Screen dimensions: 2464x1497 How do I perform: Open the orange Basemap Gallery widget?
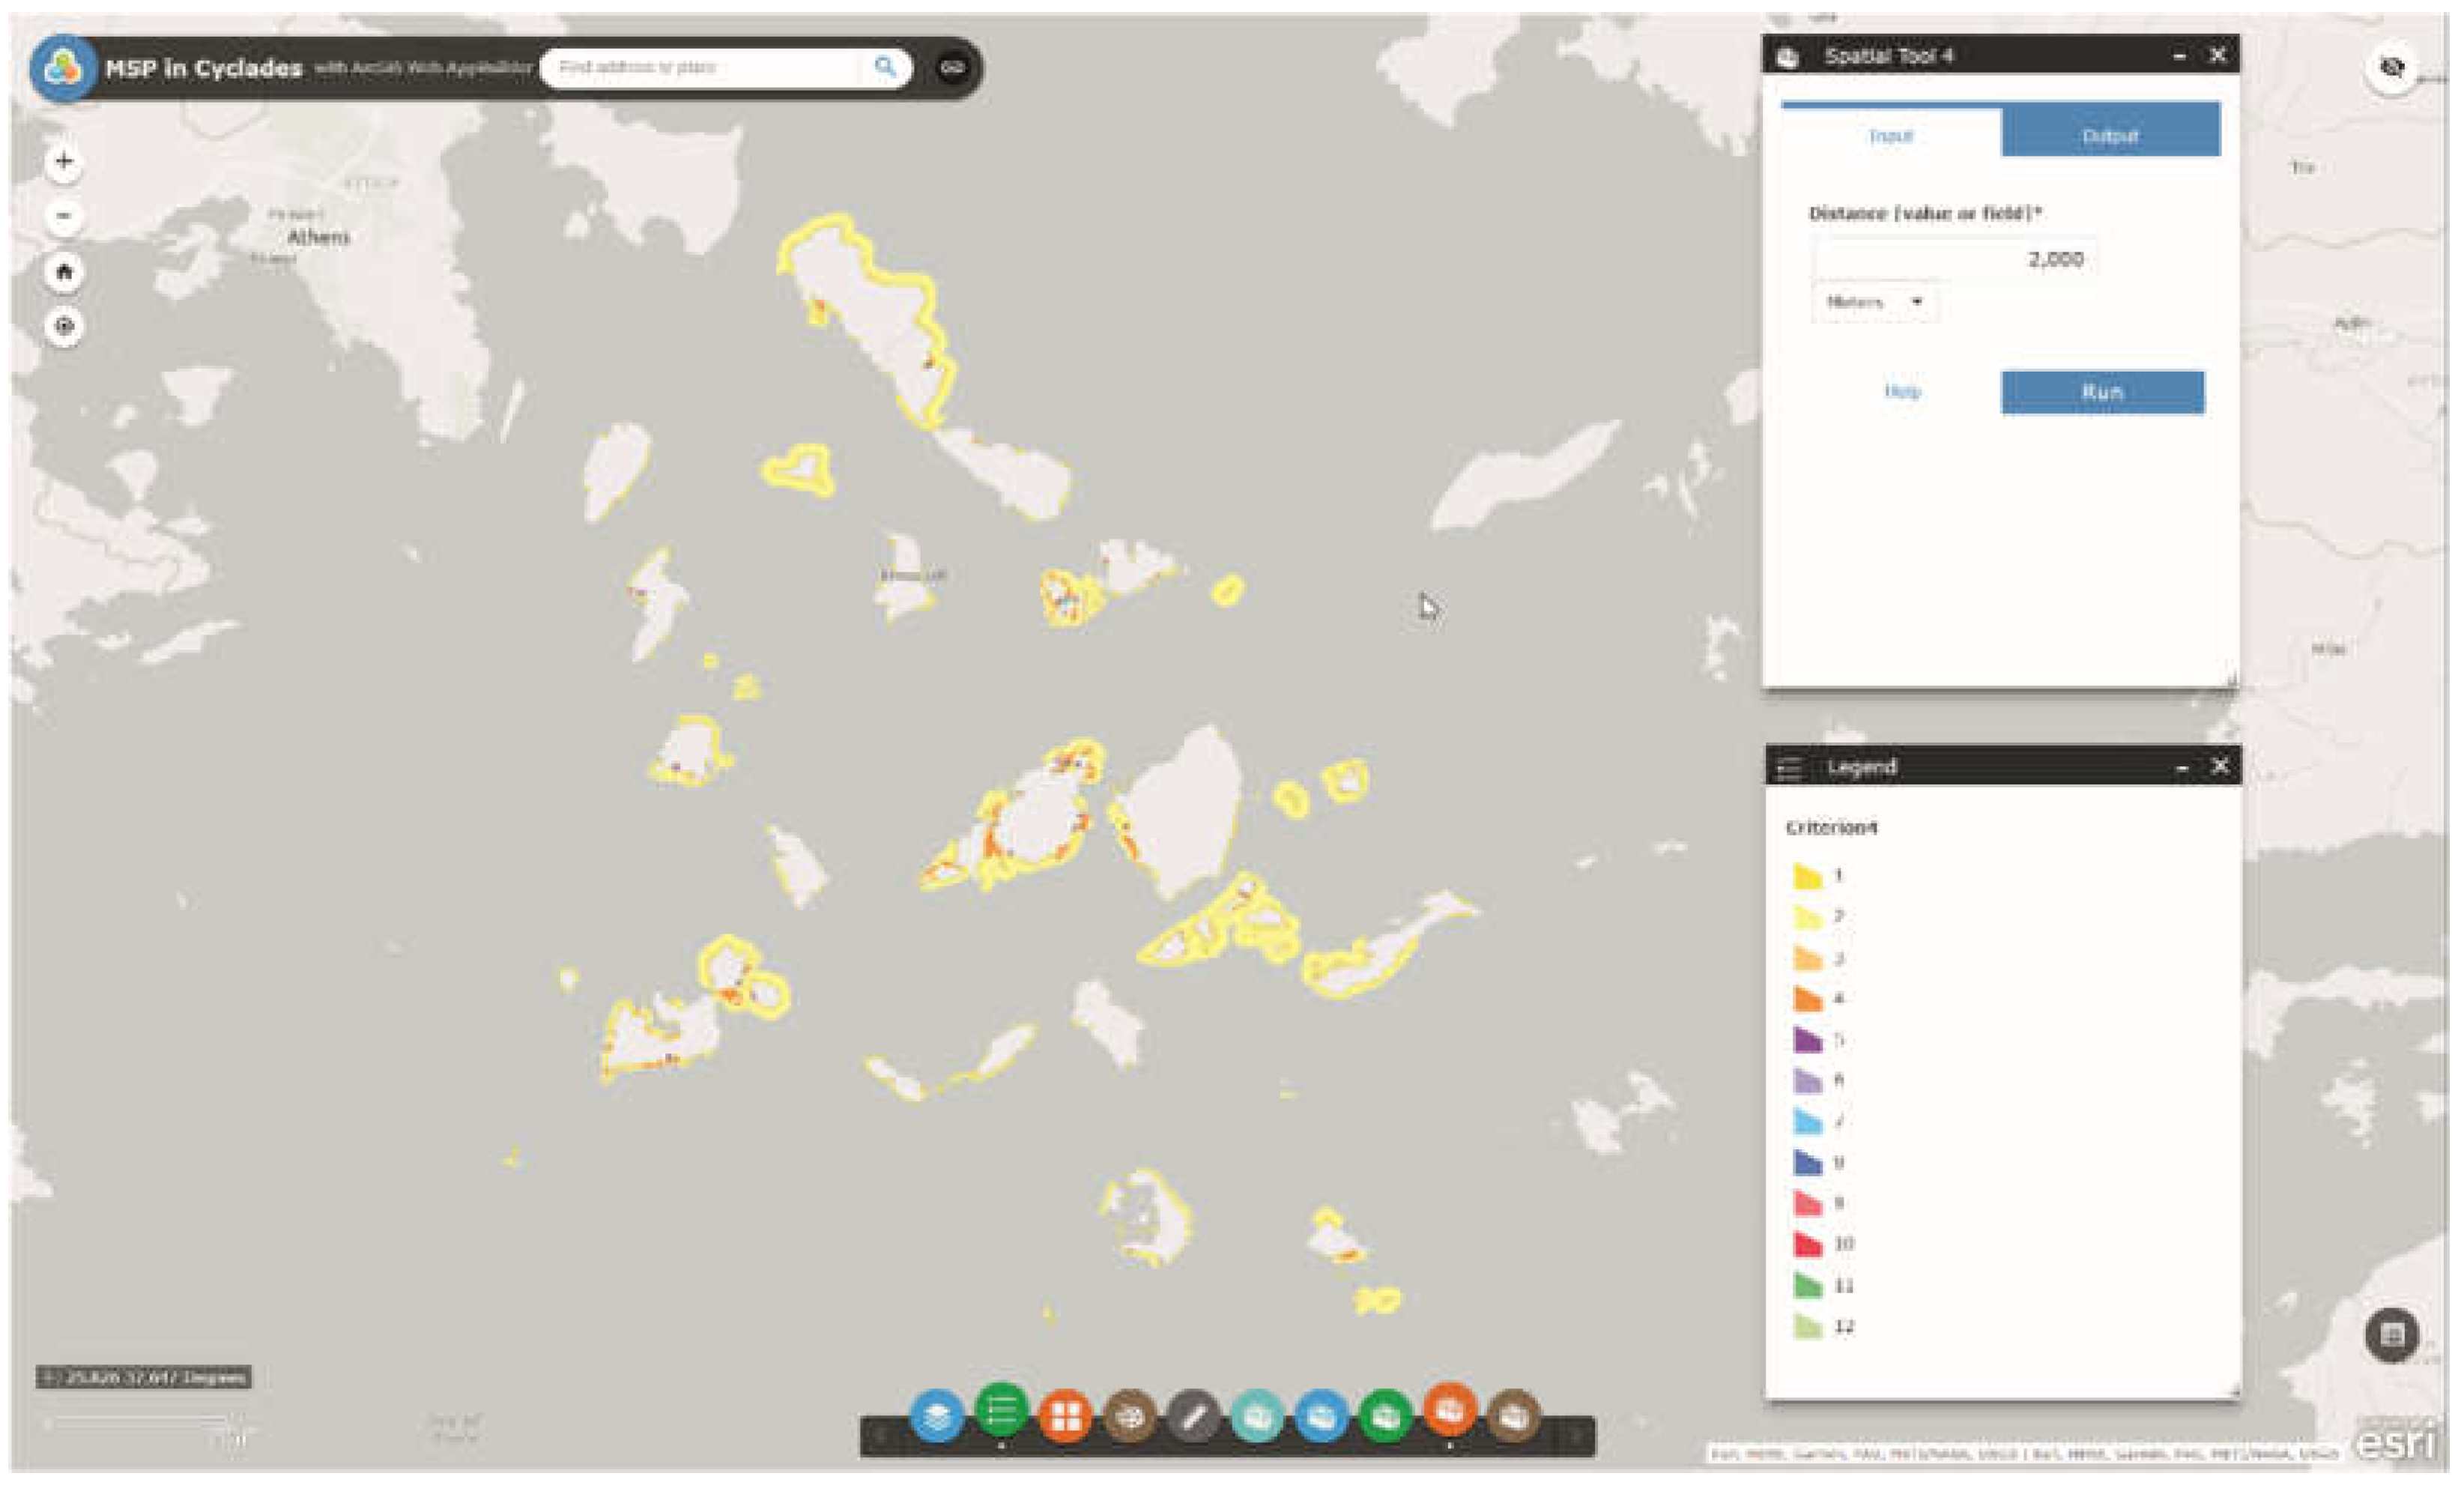1065,1416
